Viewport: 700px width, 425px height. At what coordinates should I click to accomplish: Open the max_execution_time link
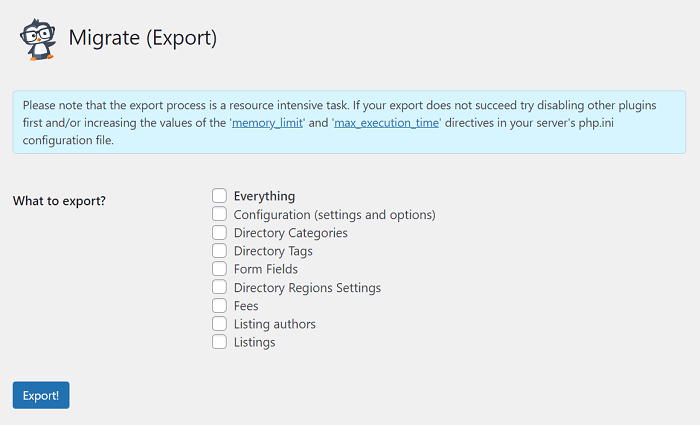click(x=386, y=123)
